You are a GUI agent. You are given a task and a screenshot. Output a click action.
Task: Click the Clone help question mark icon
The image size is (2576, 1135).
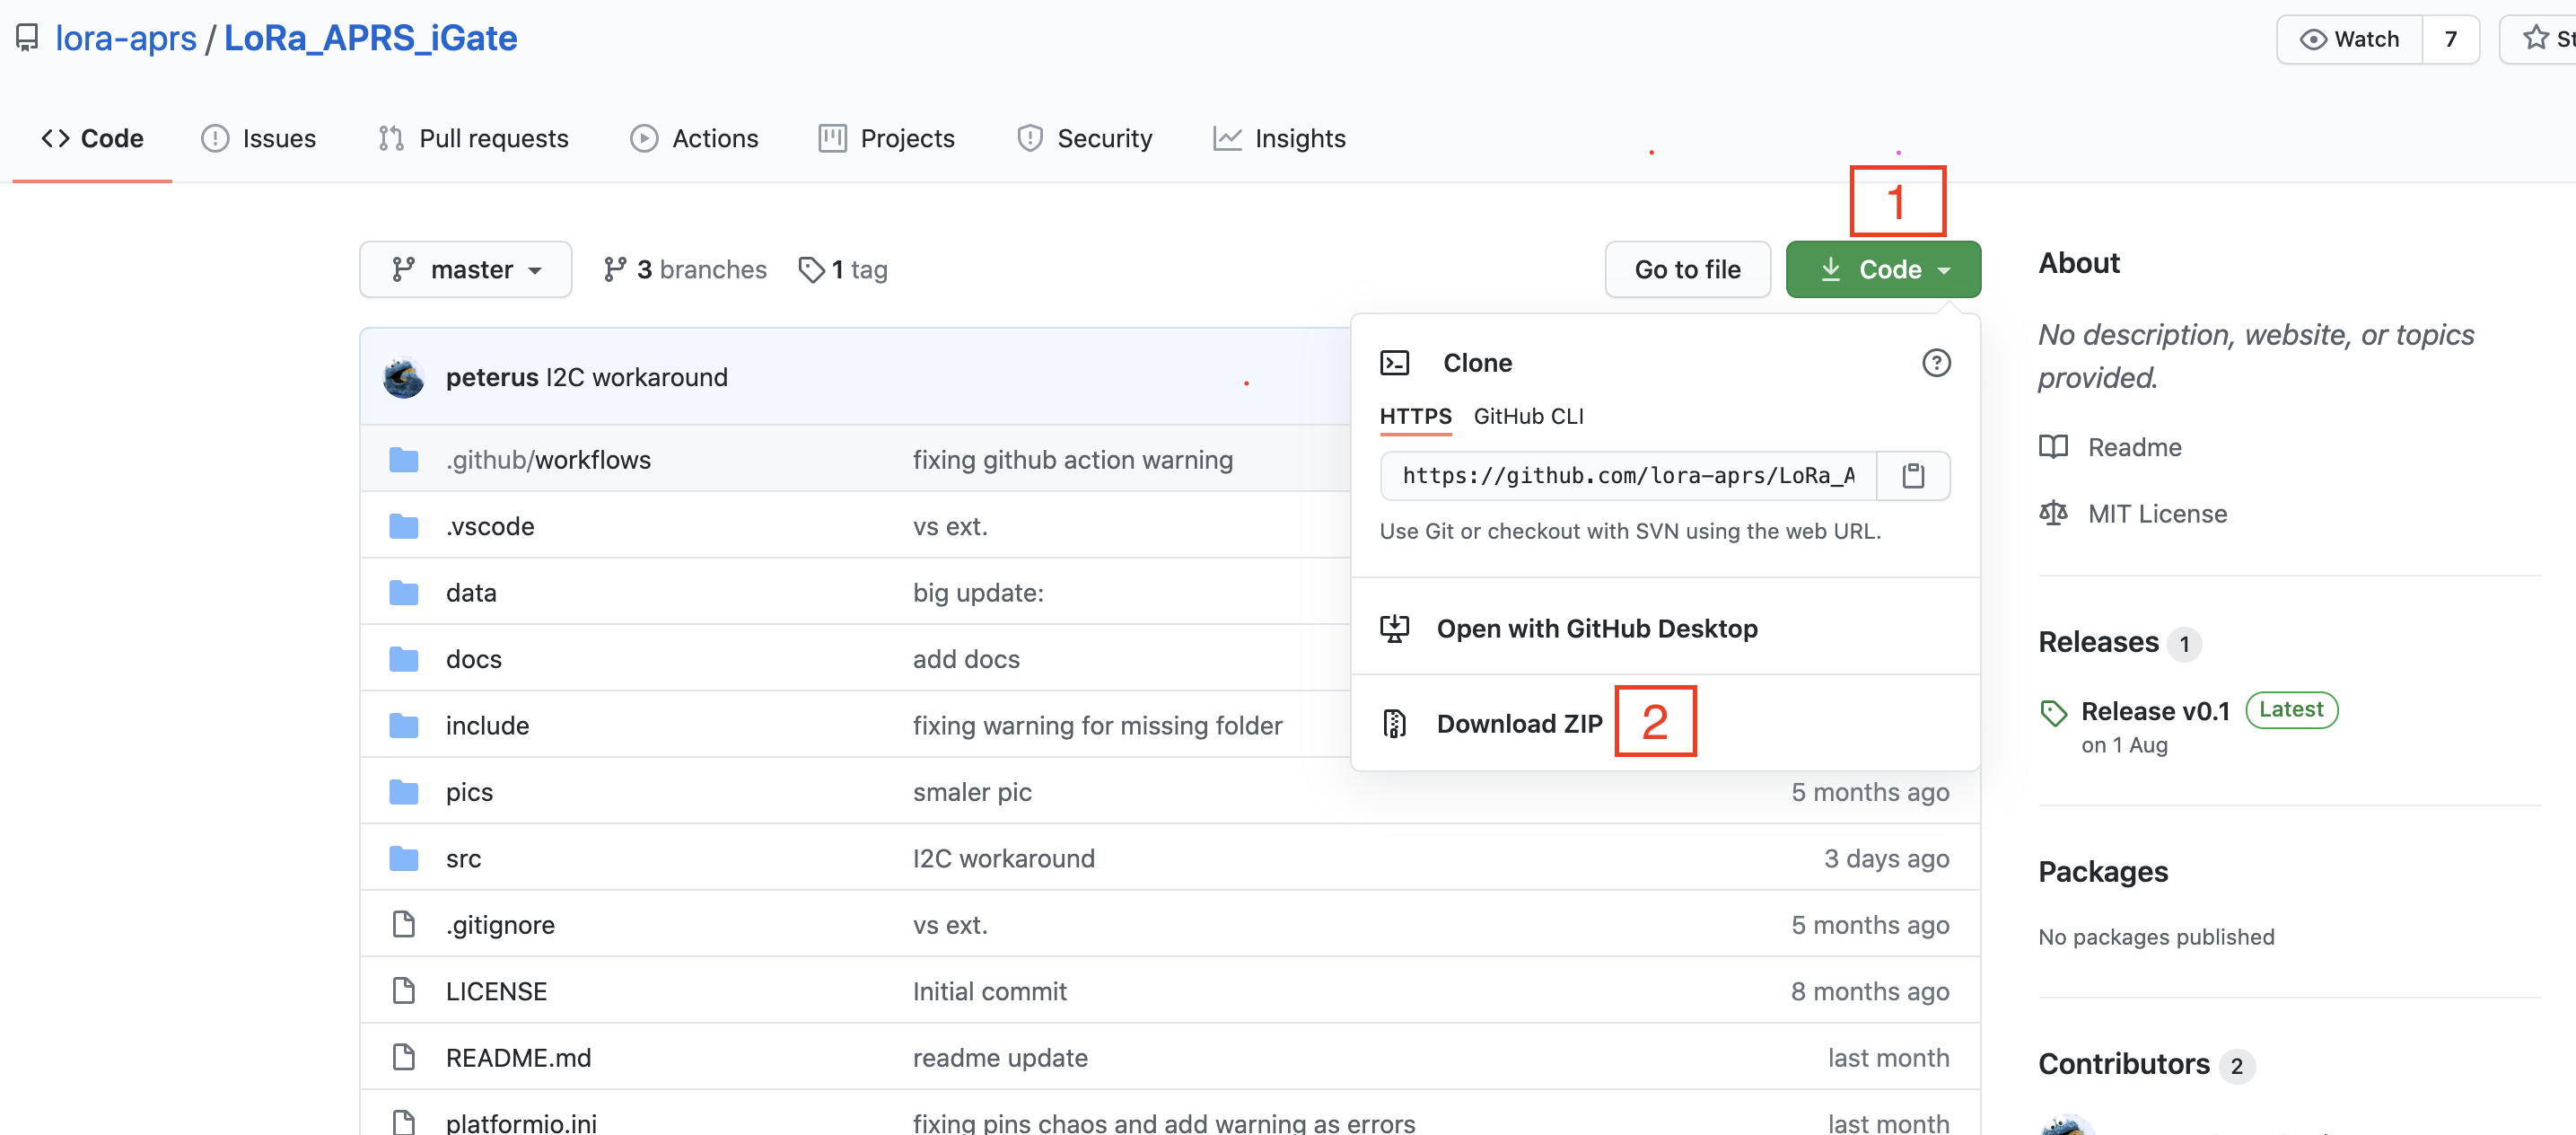[x=1936, y=363]
